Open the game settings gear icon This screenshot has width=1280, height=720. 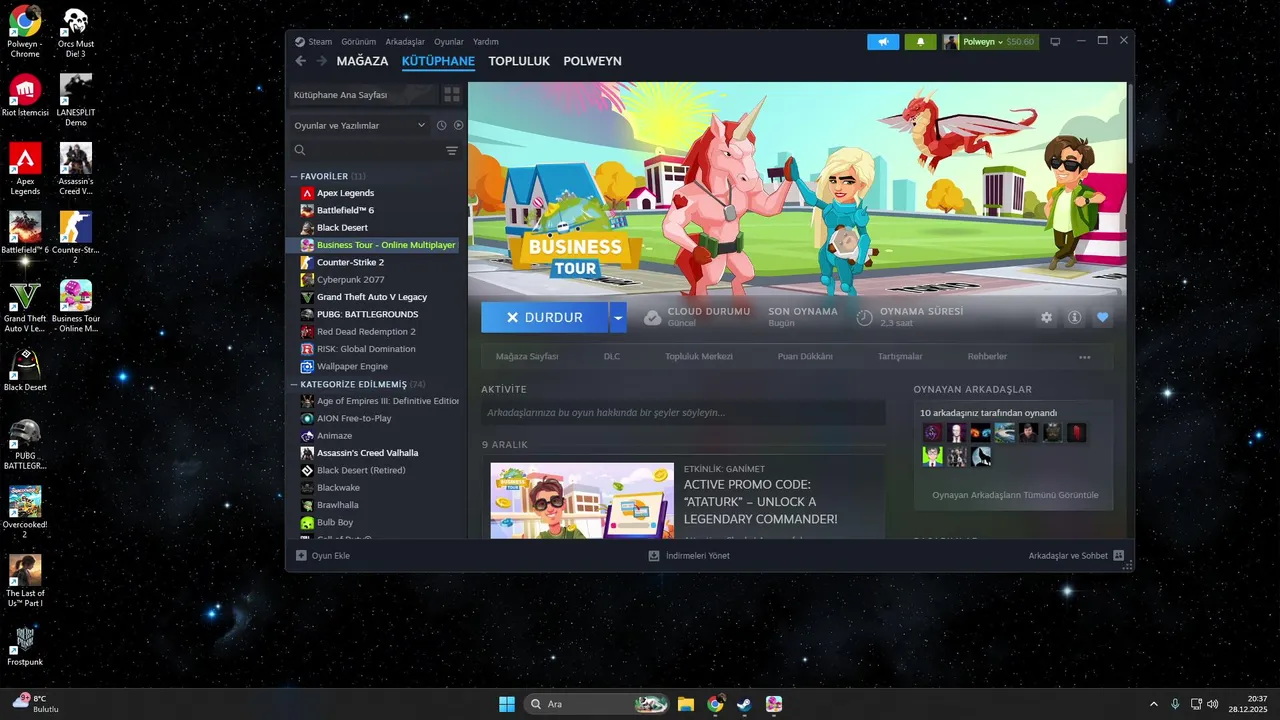(x=1047, y=317)
